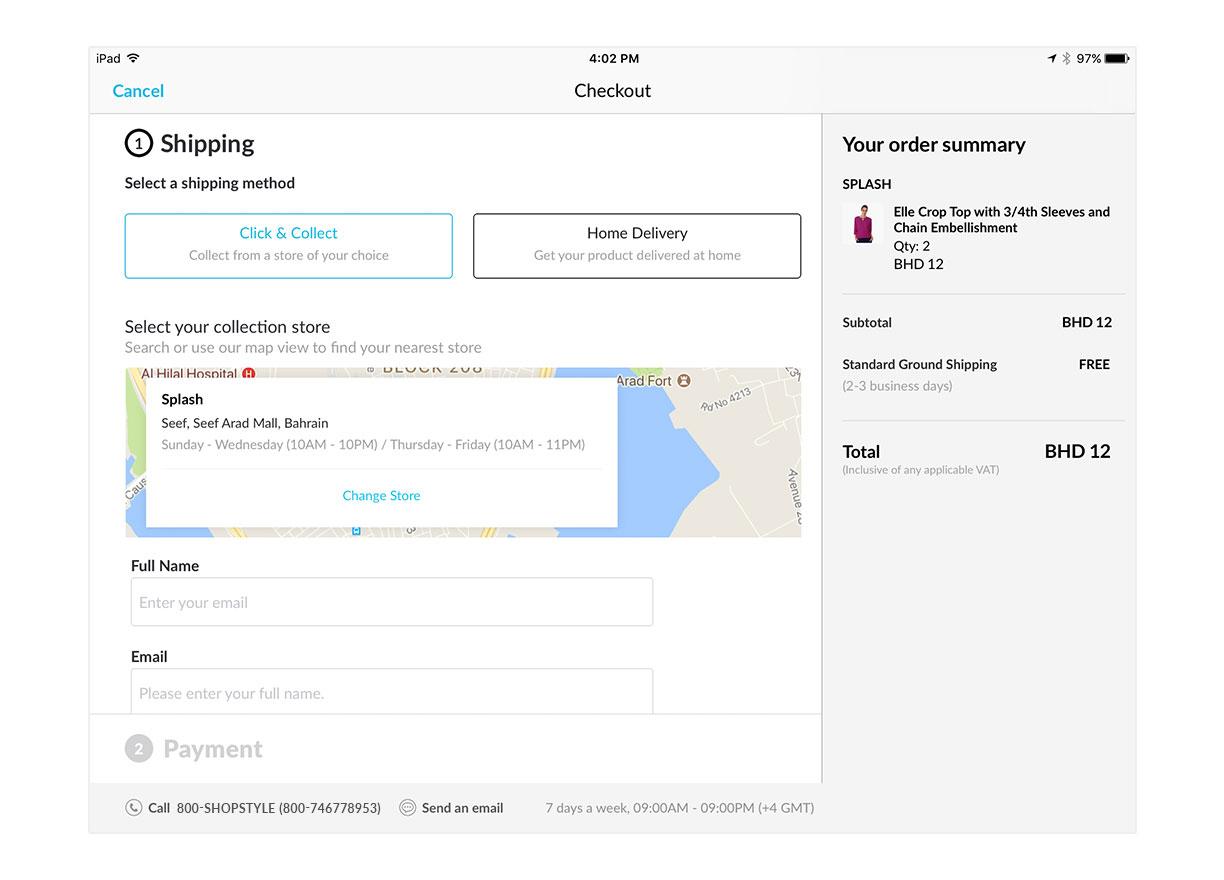1224x880 pixels.
Task: Open Send an email link
Action: [x=462, y=808]
